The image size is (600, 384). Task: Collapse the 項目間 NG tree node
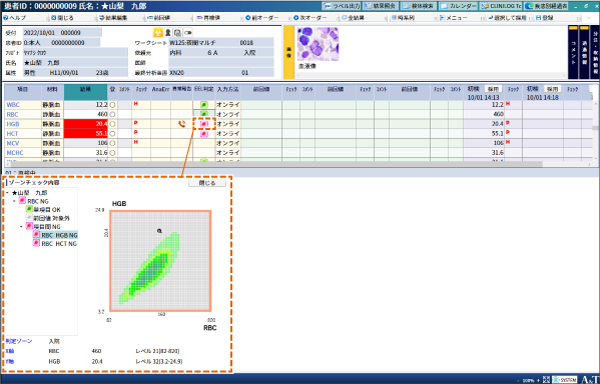coord(21,226)
